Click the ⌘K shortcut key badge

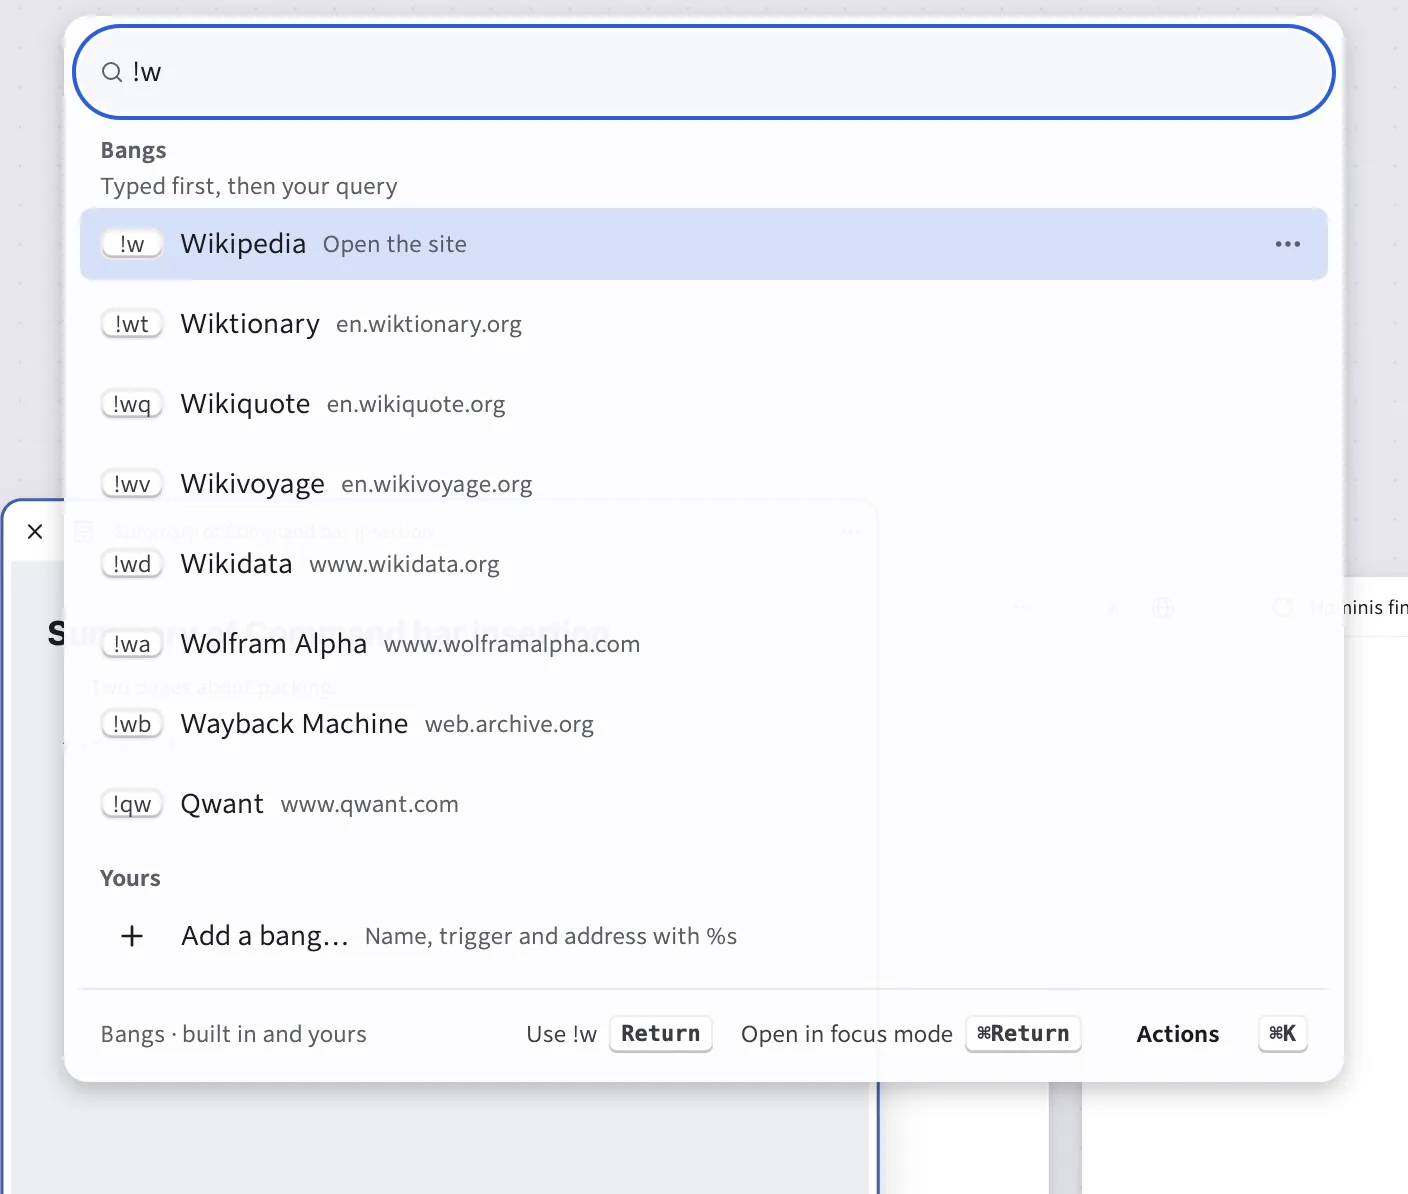click(x=1283, y=1034)
